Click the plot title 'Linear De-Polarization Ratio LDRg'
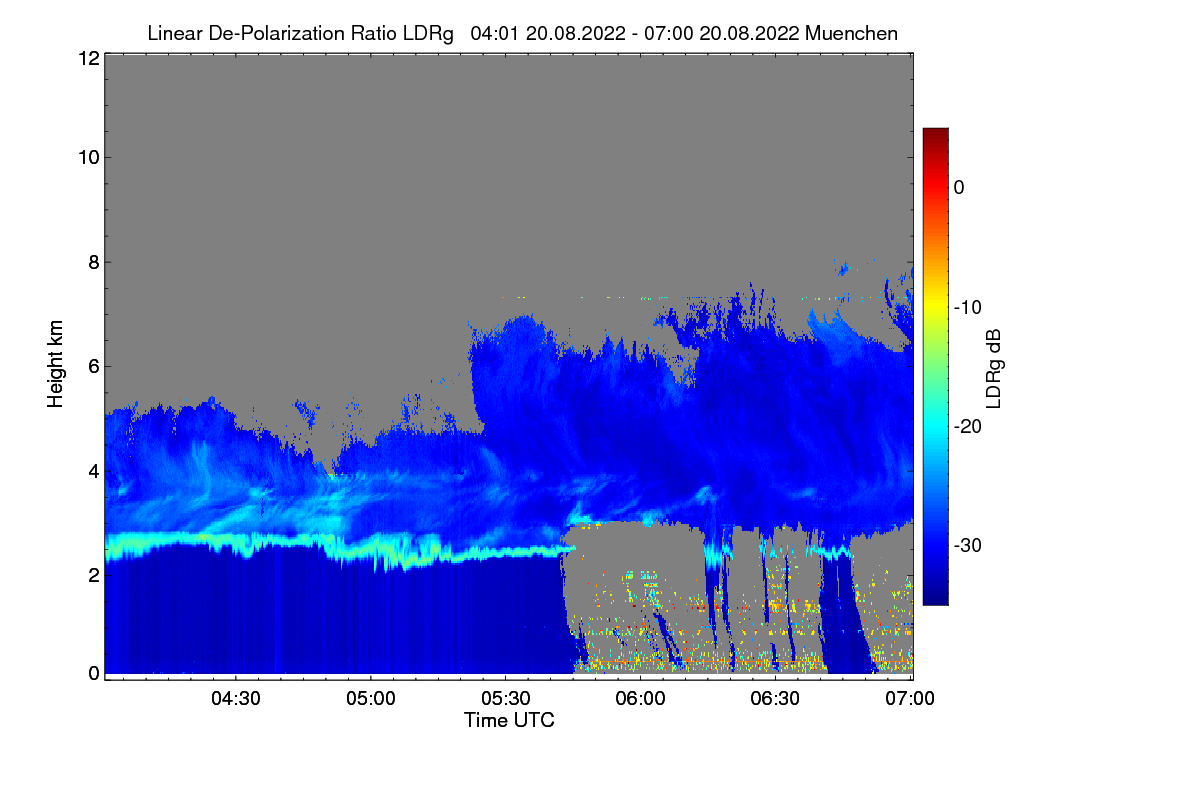1200x800 pixels. 300,33
